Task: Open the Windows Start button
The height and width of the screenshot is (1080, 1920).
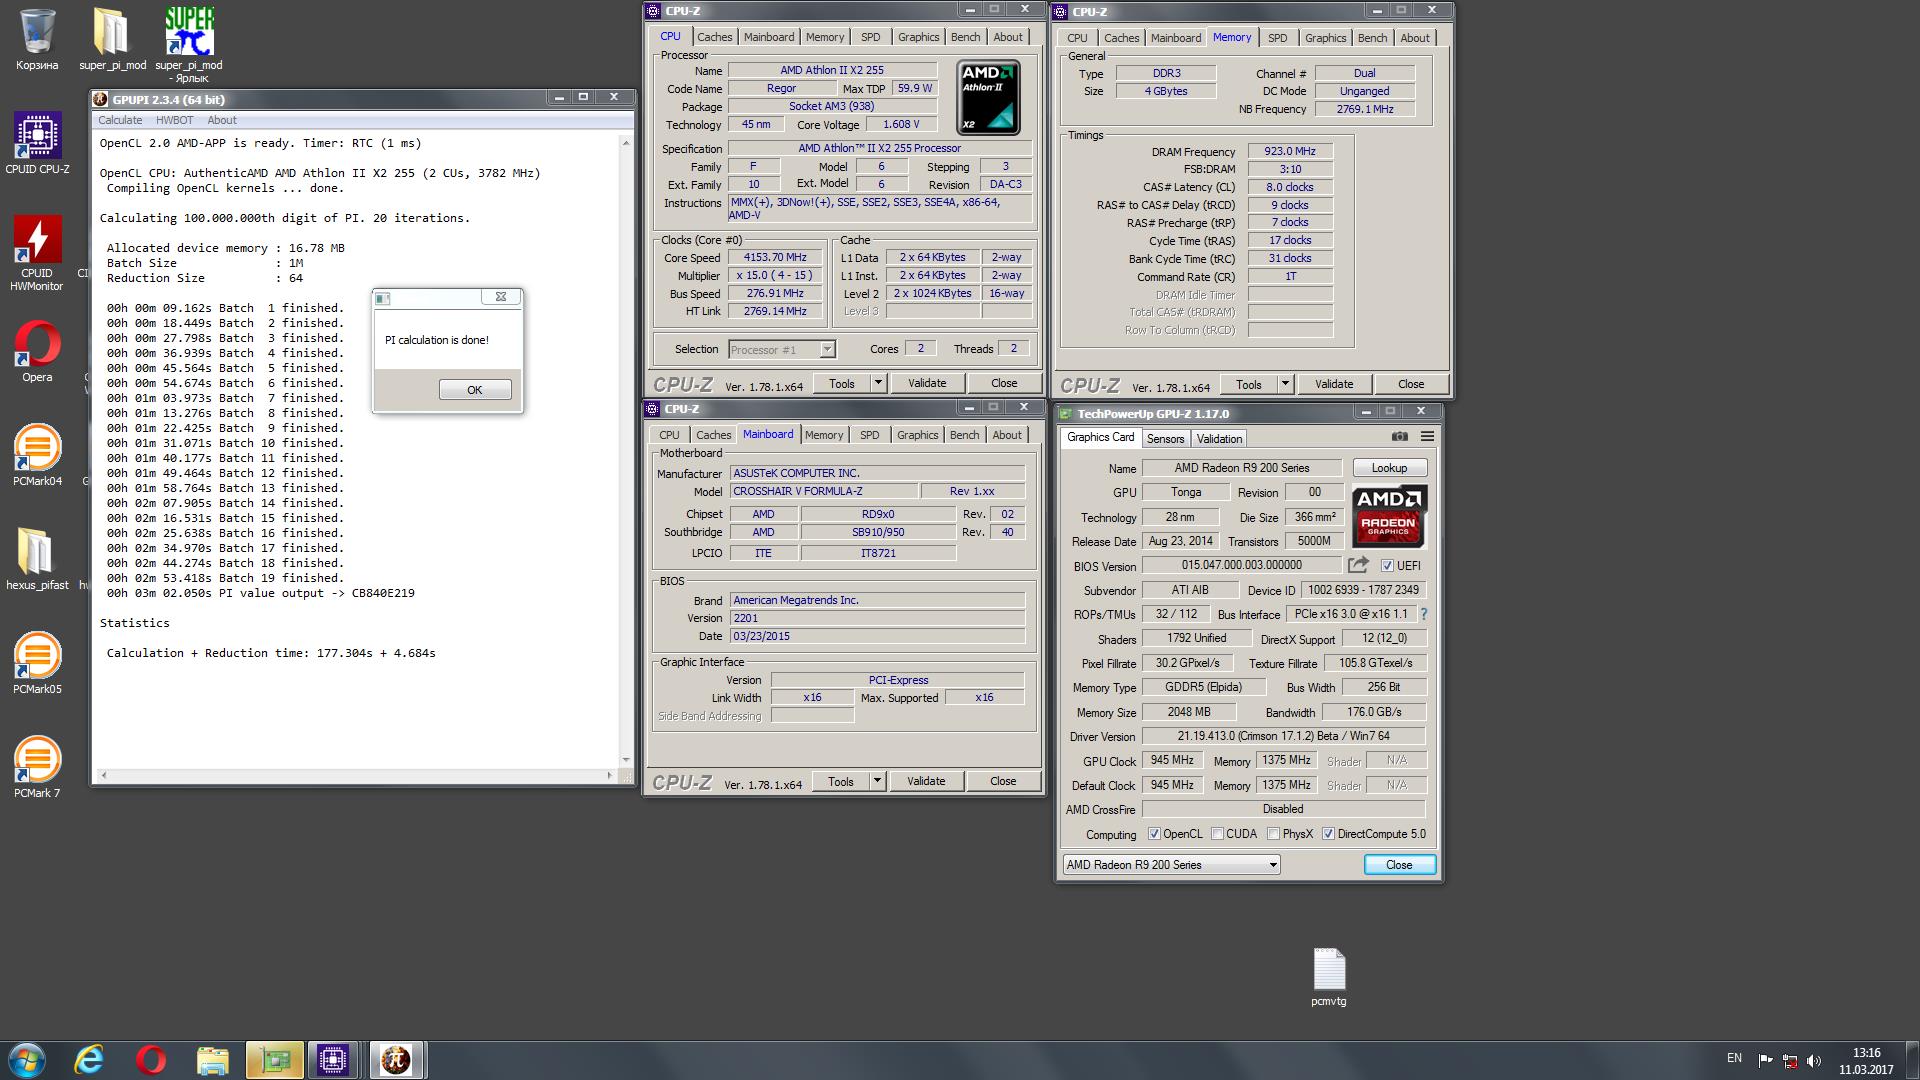Action: coord(27,1060)
